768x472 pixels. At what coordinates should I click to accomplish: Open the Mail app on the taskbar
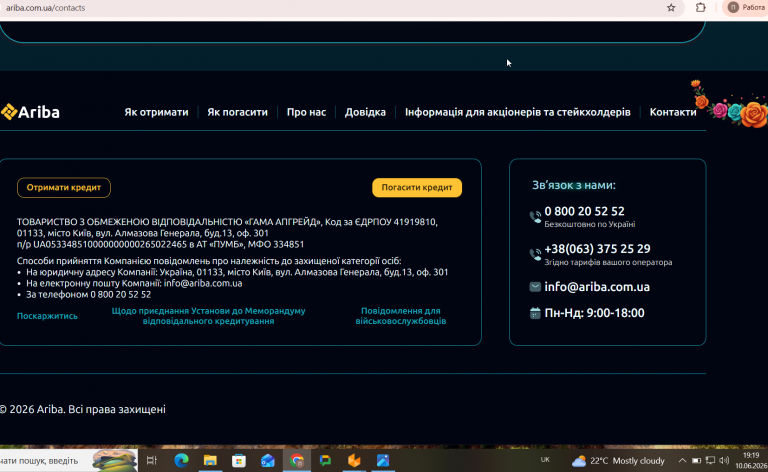(x=268, y=461)
